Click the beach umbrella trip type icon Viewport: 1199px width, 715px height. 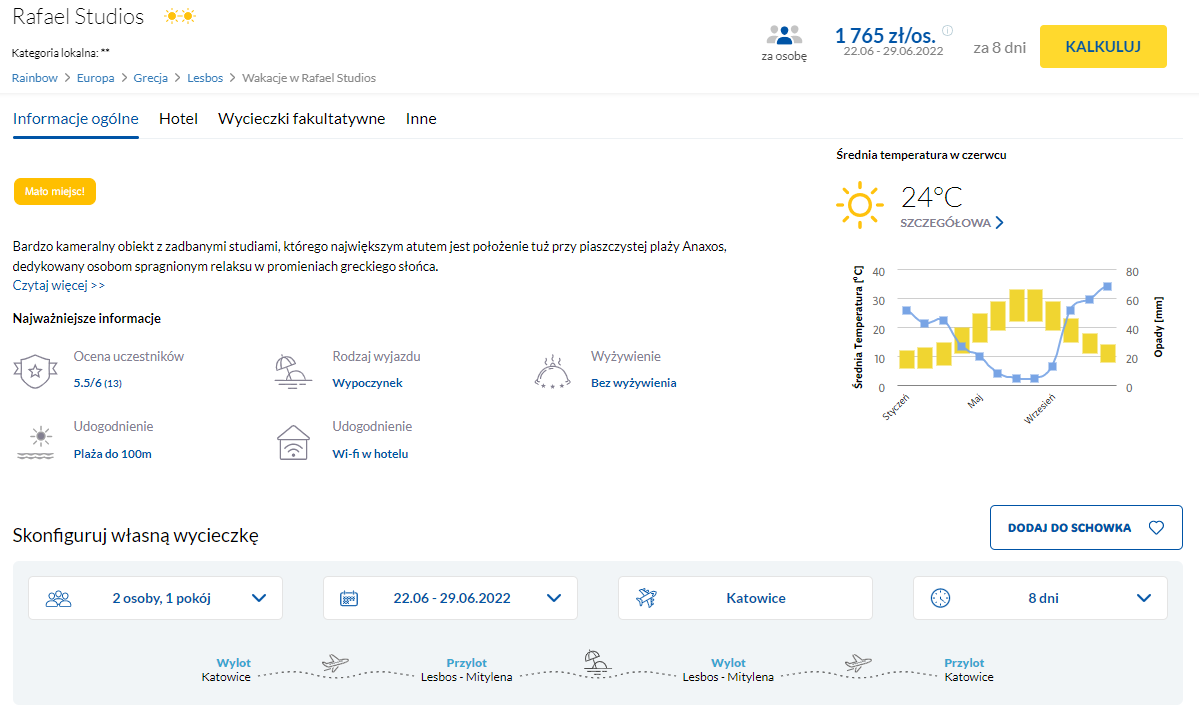pyautogui.click(x=293, y=371)
